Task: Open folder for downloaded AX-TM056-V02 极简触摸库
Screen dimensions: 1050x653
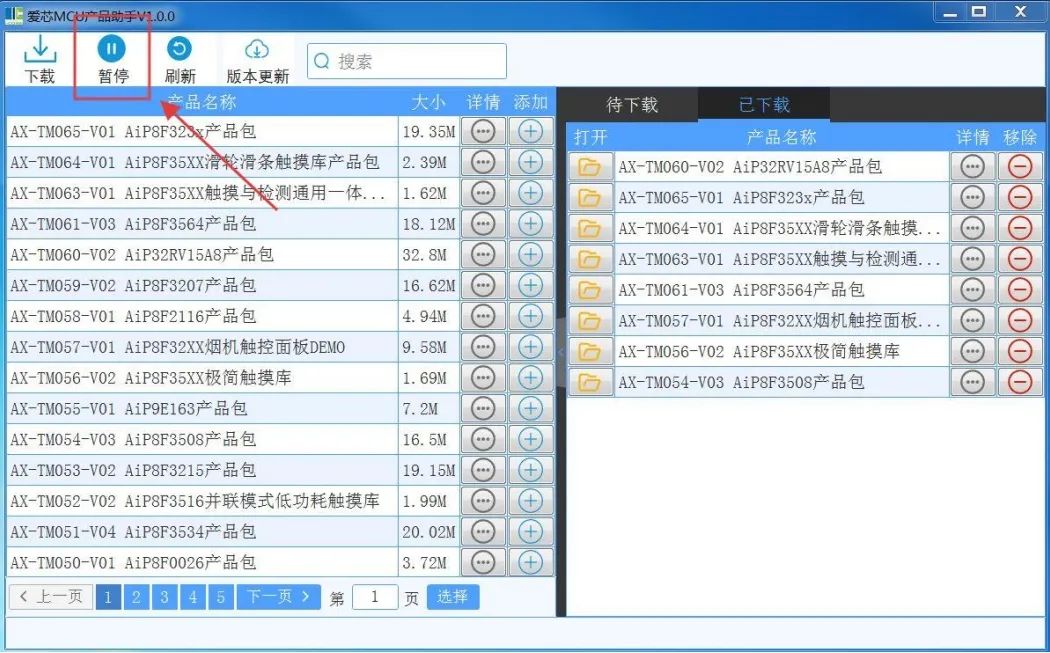Action: pyautogui.click(x=590, y=351)
